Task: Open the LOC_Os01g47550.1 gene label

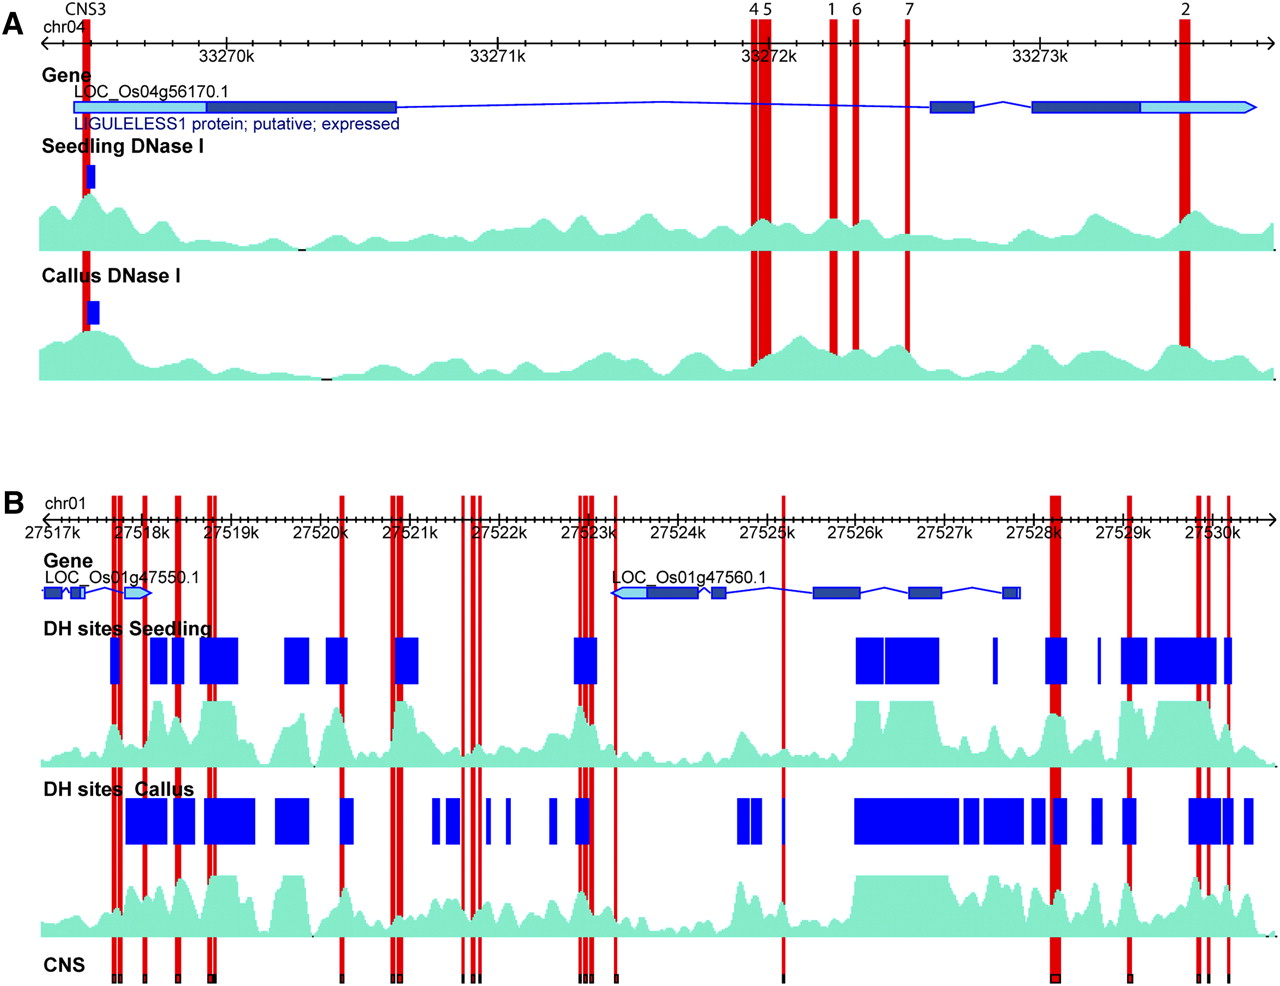Action: [122, 578]
